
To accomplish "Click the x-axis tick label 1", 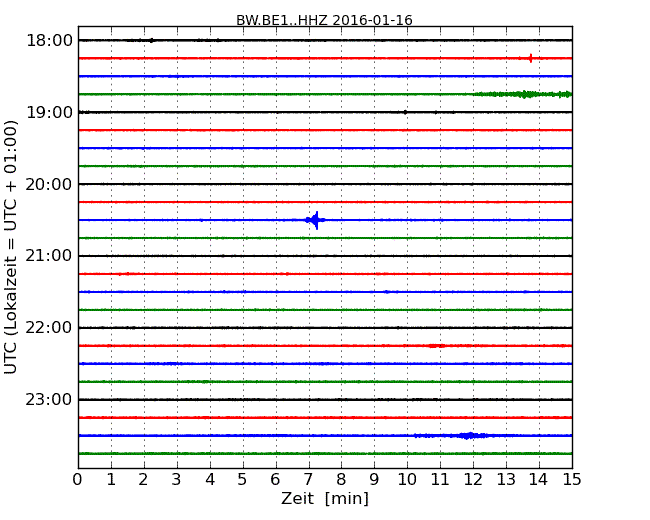I will click(111, 479).
